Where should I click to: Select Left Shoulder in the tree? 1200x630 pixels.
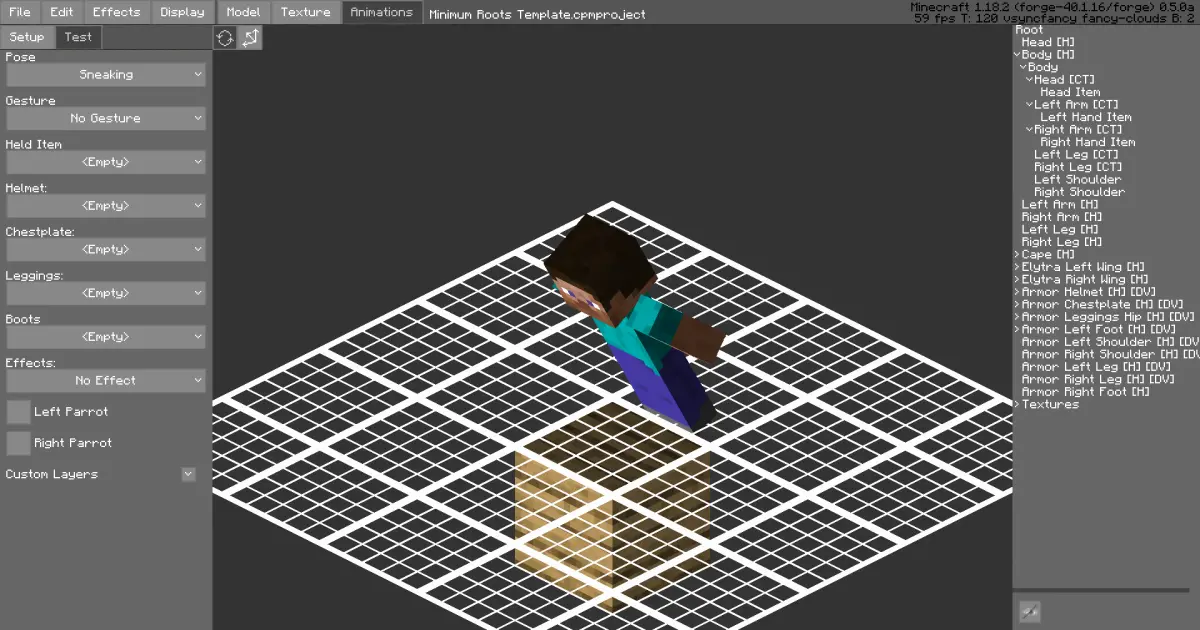pos(1077,180)
